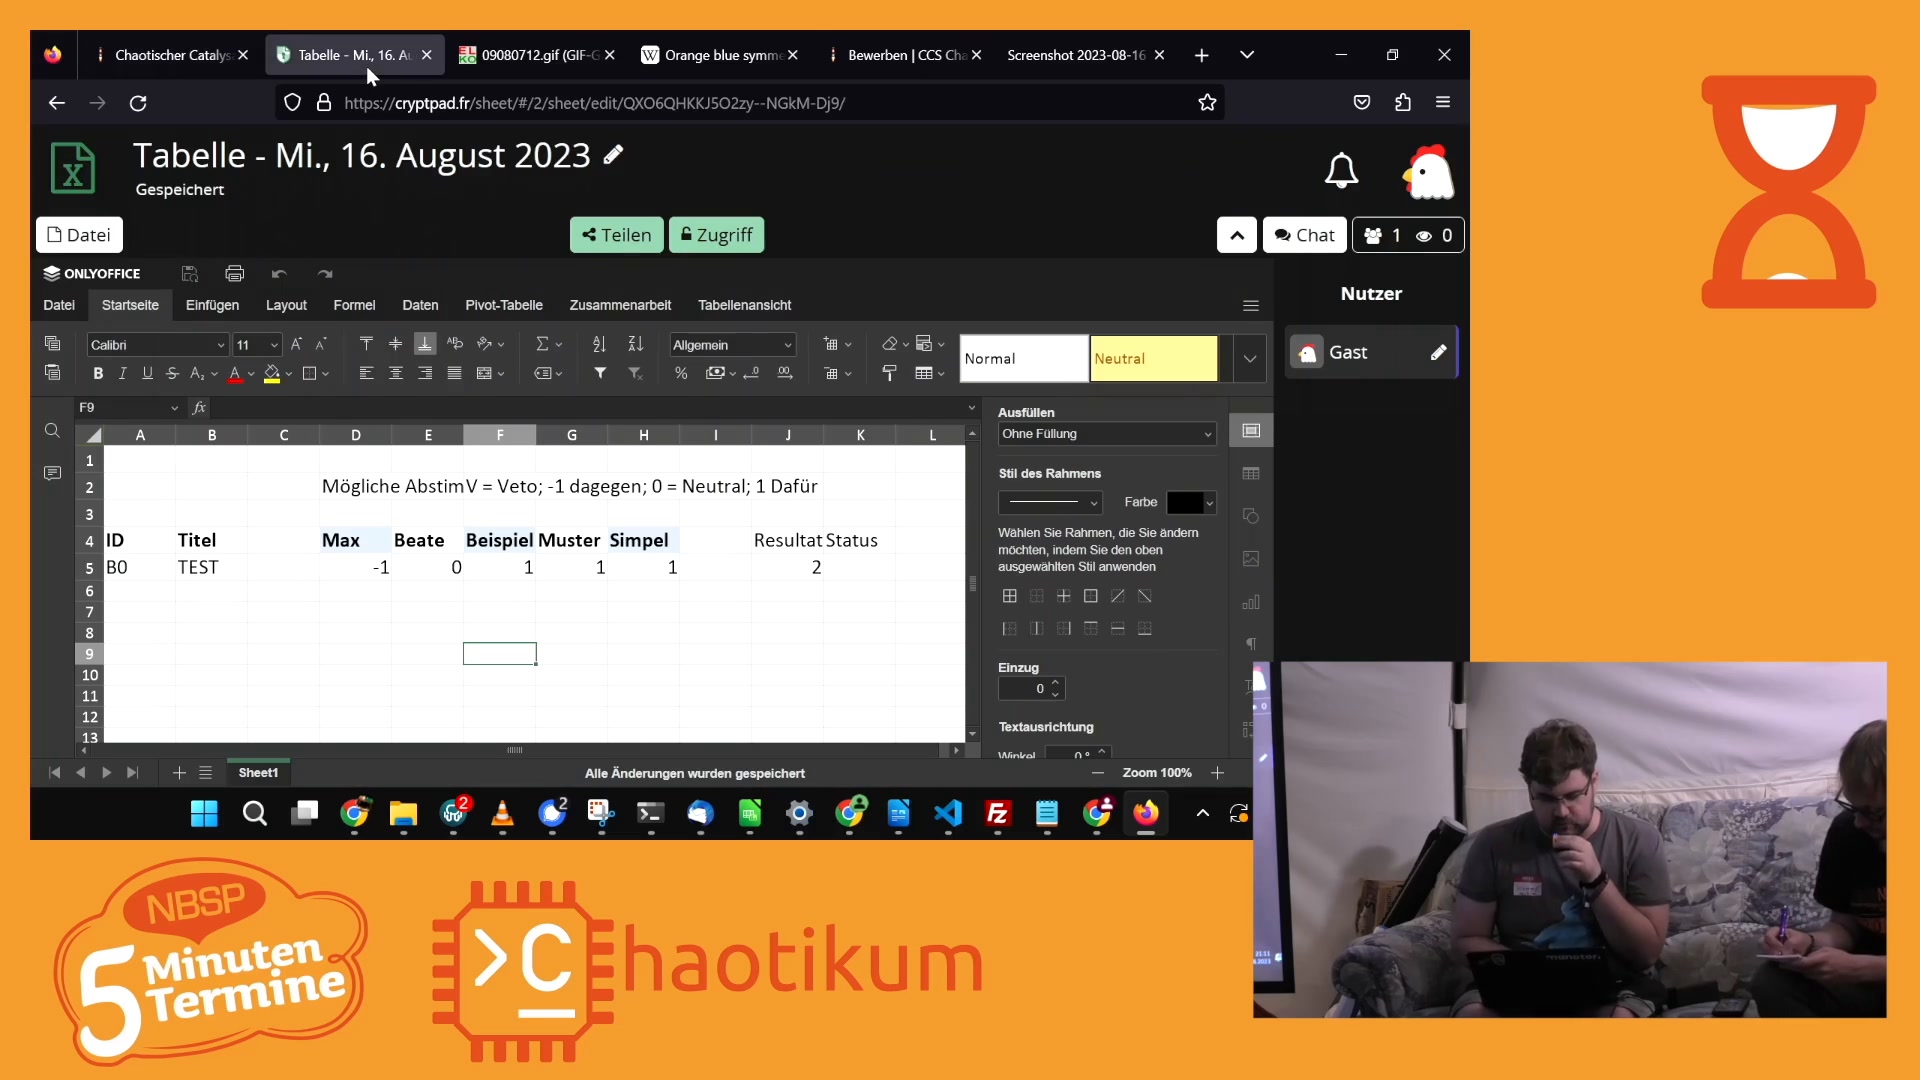Sort descending Z to A
Image resolution: width=1920 pixels, height=1080 pixels.
coord(636,344)
